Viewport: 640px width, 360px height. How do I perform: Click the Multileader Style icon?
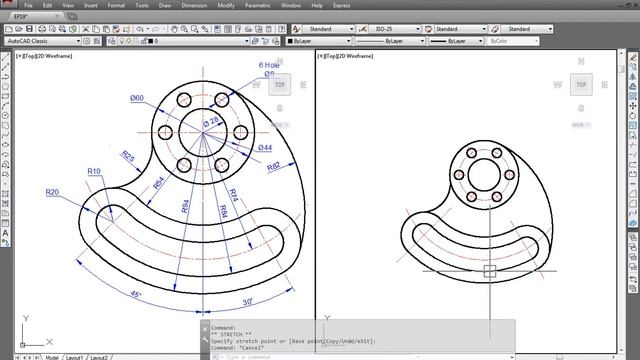pyautogui.click(x=495, y=29)
